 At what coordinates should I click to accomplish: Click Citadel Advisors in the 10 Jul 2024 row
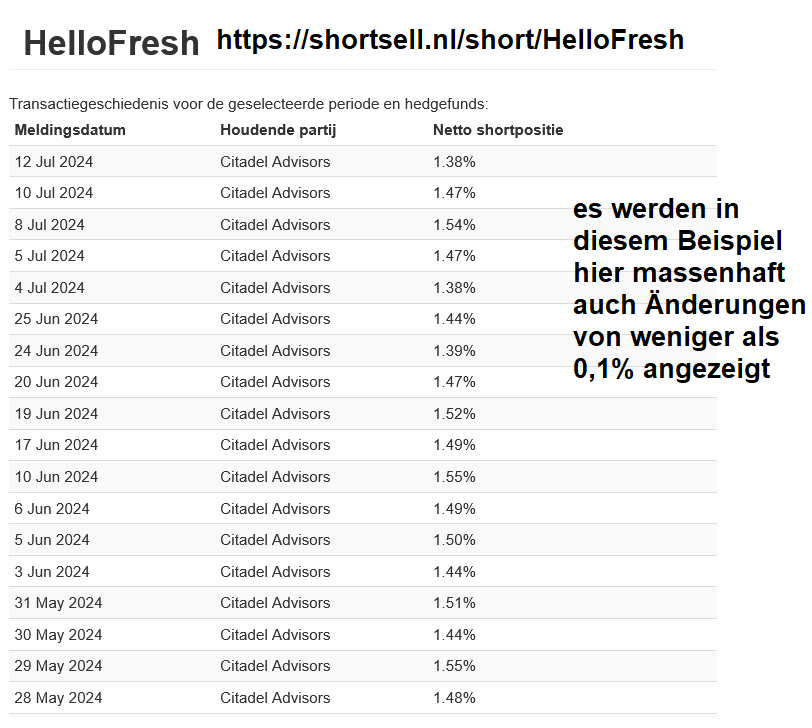[275, 193]
